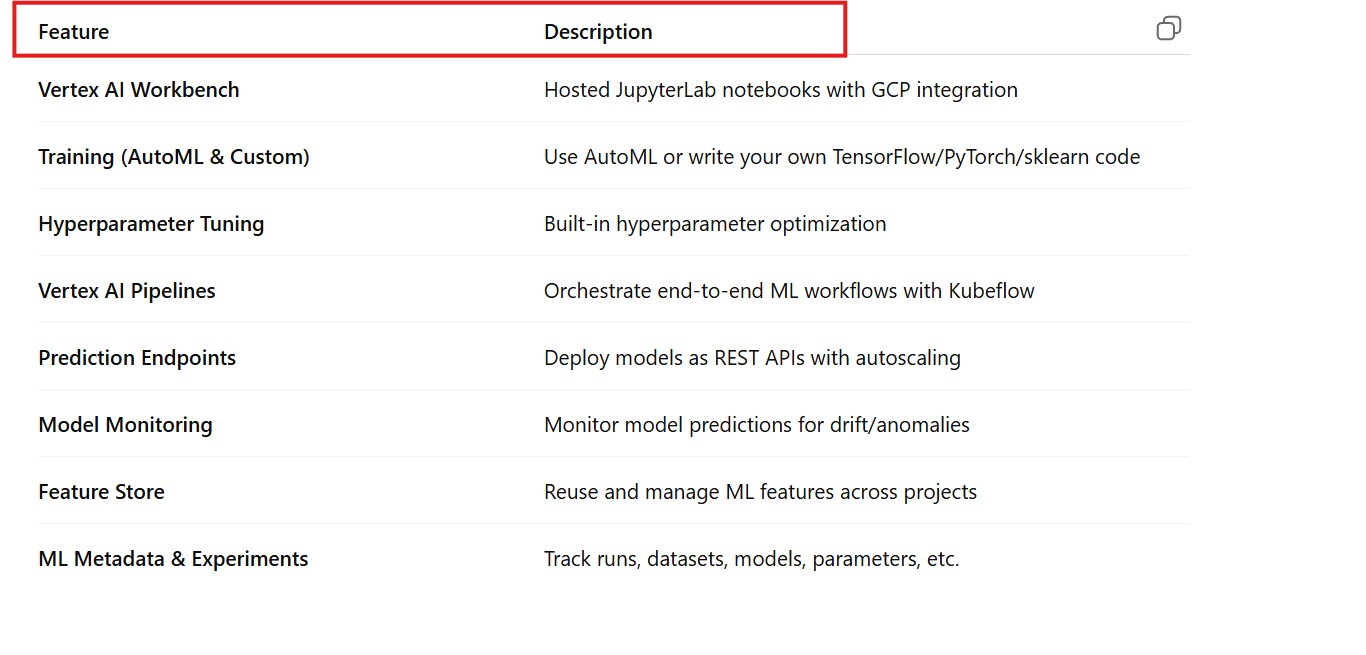Click the ML Metadata & Experiments cell

173,559
